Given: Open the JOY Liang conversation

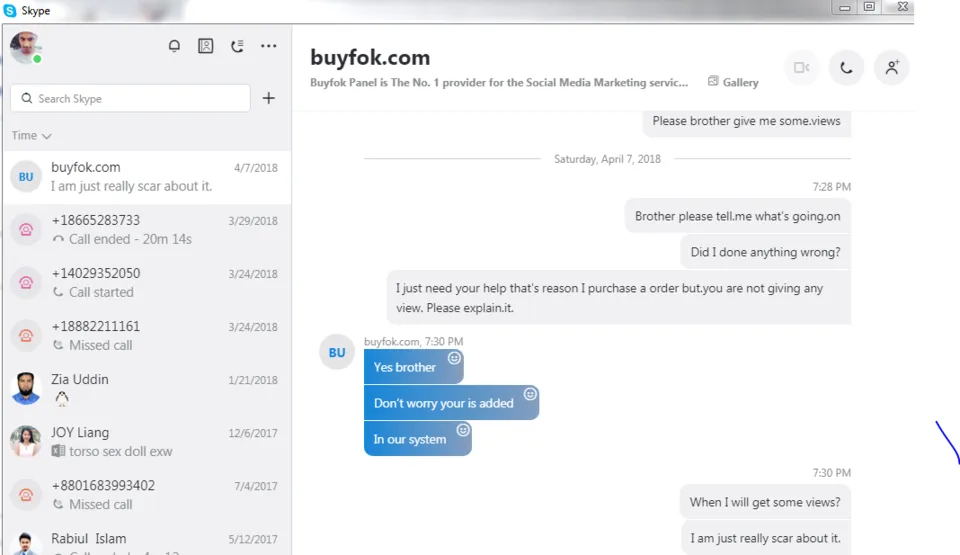Looking at the screenshot, I should [x=147, y=442].
